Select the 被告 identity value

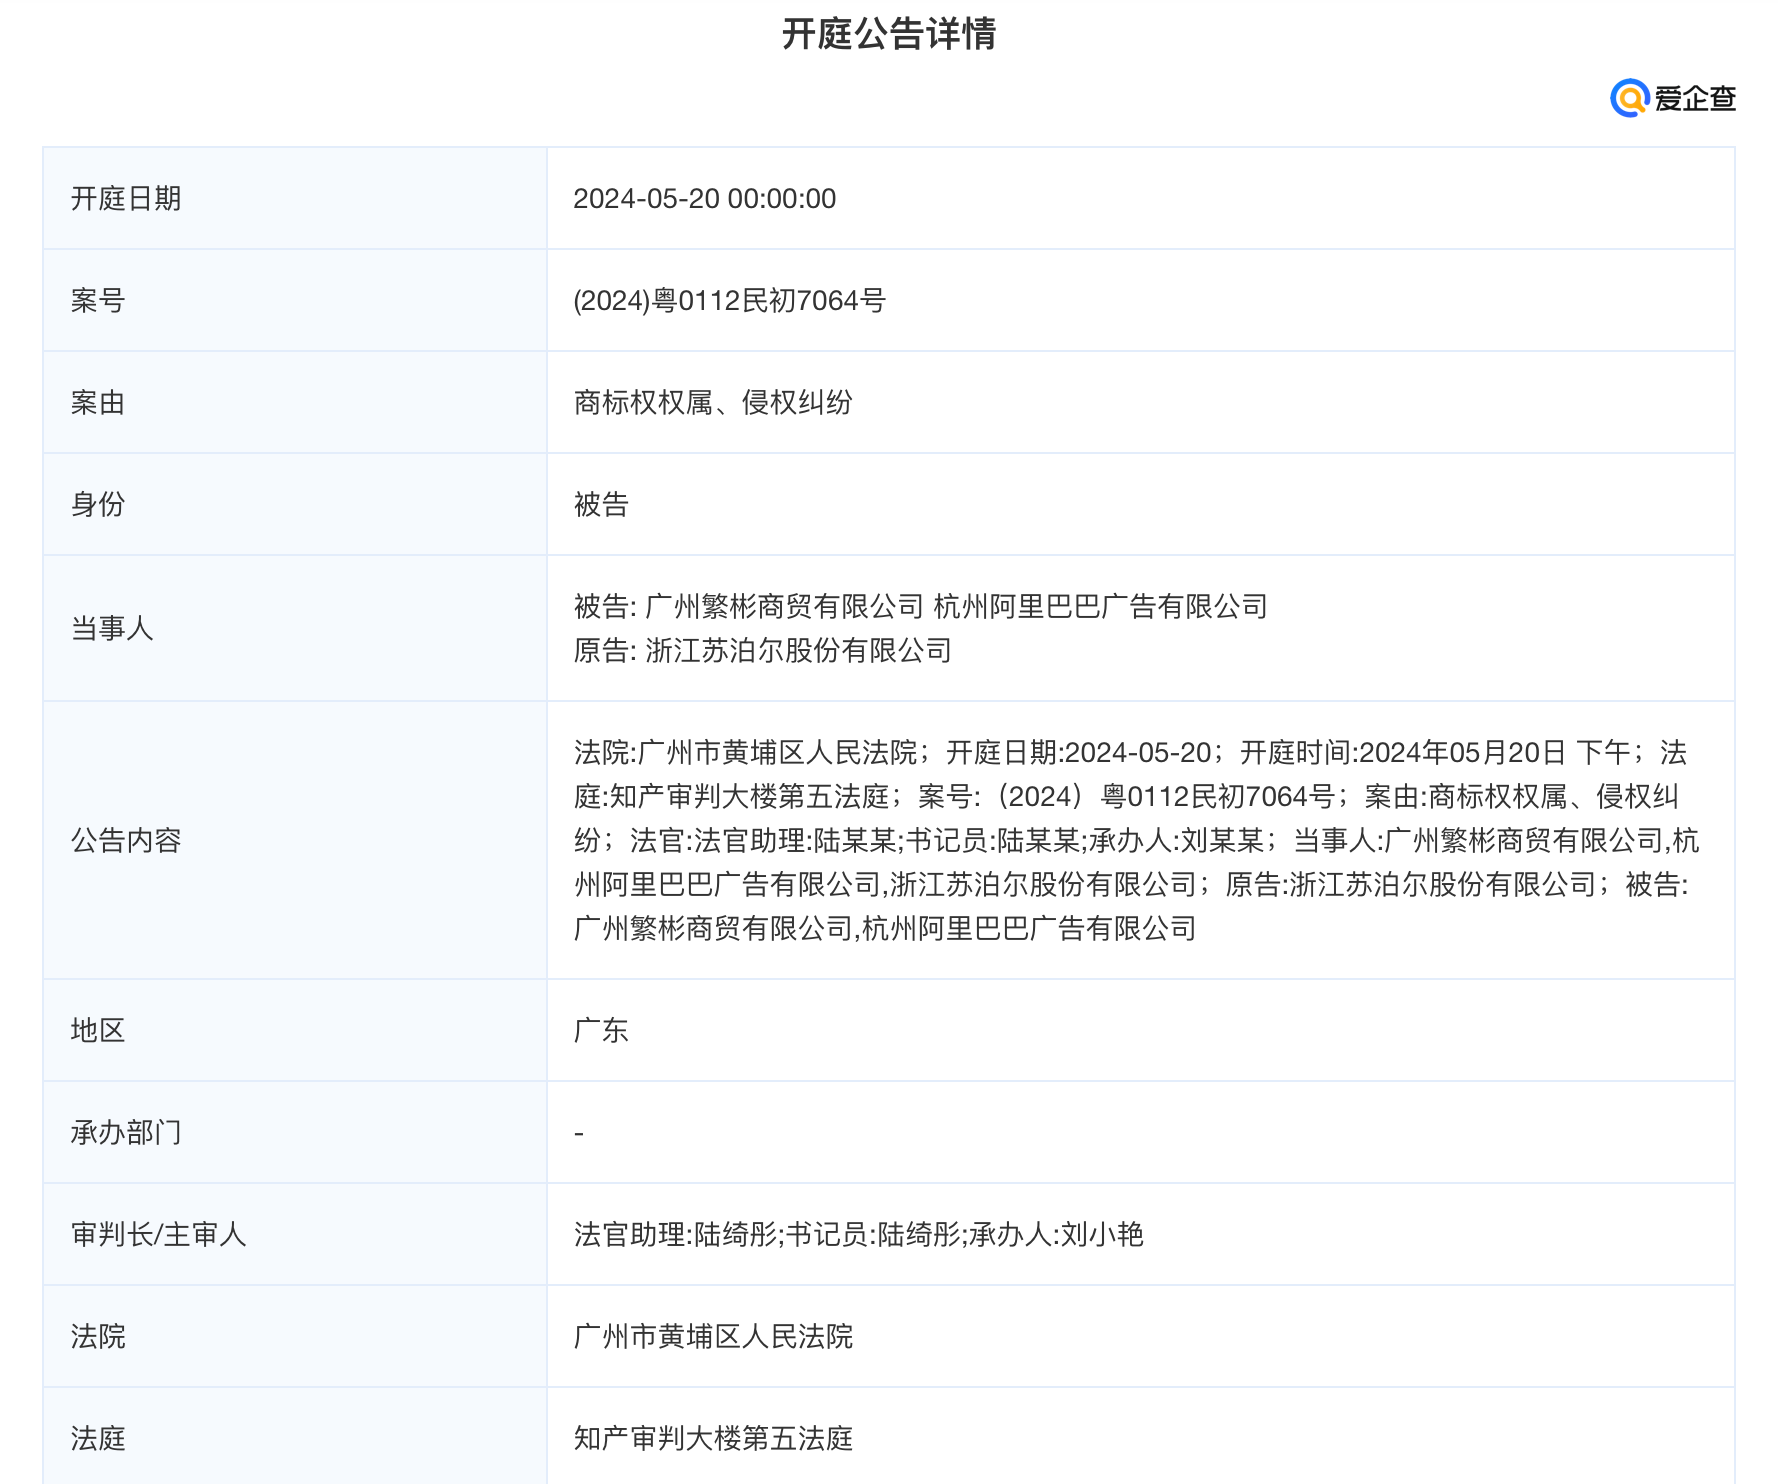(x=601, y=504)
